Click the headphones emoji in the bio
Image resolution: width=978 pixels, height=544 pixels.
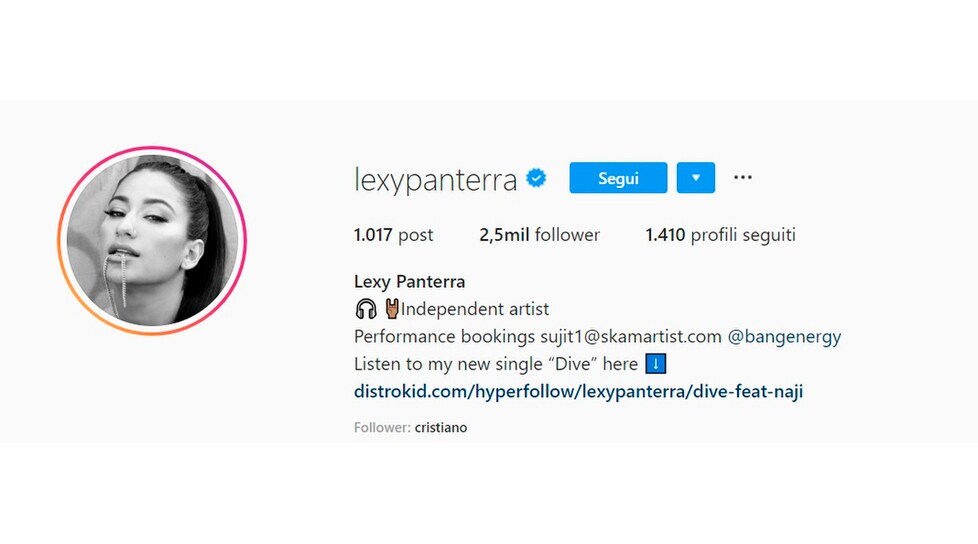point(366,309)
